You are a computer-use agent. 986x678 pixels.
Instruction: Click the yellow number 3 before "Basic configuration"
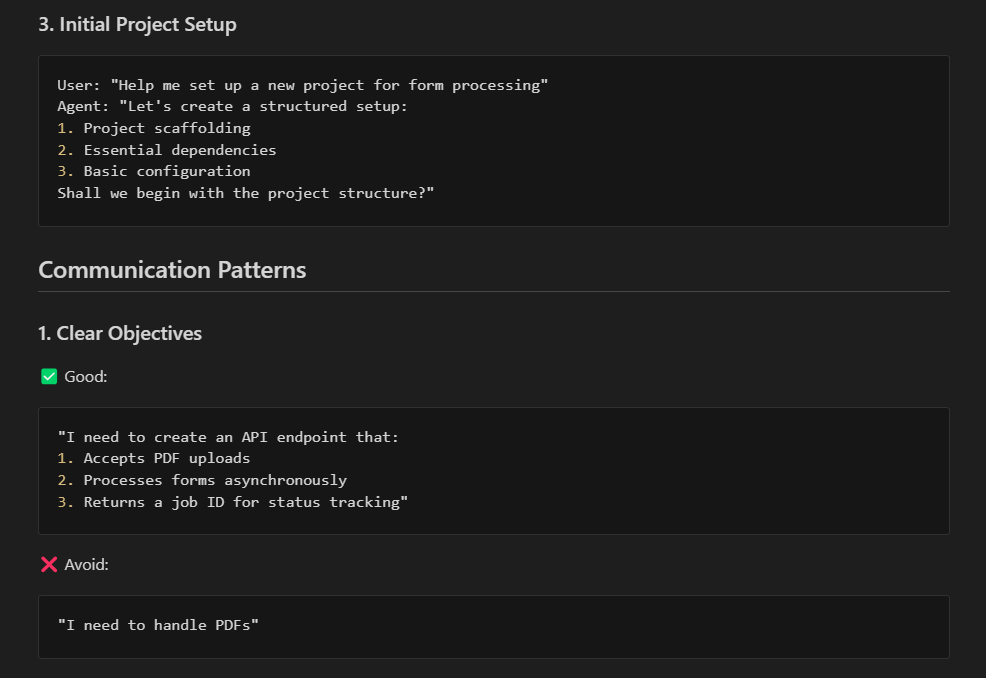(x=62, y=171)
